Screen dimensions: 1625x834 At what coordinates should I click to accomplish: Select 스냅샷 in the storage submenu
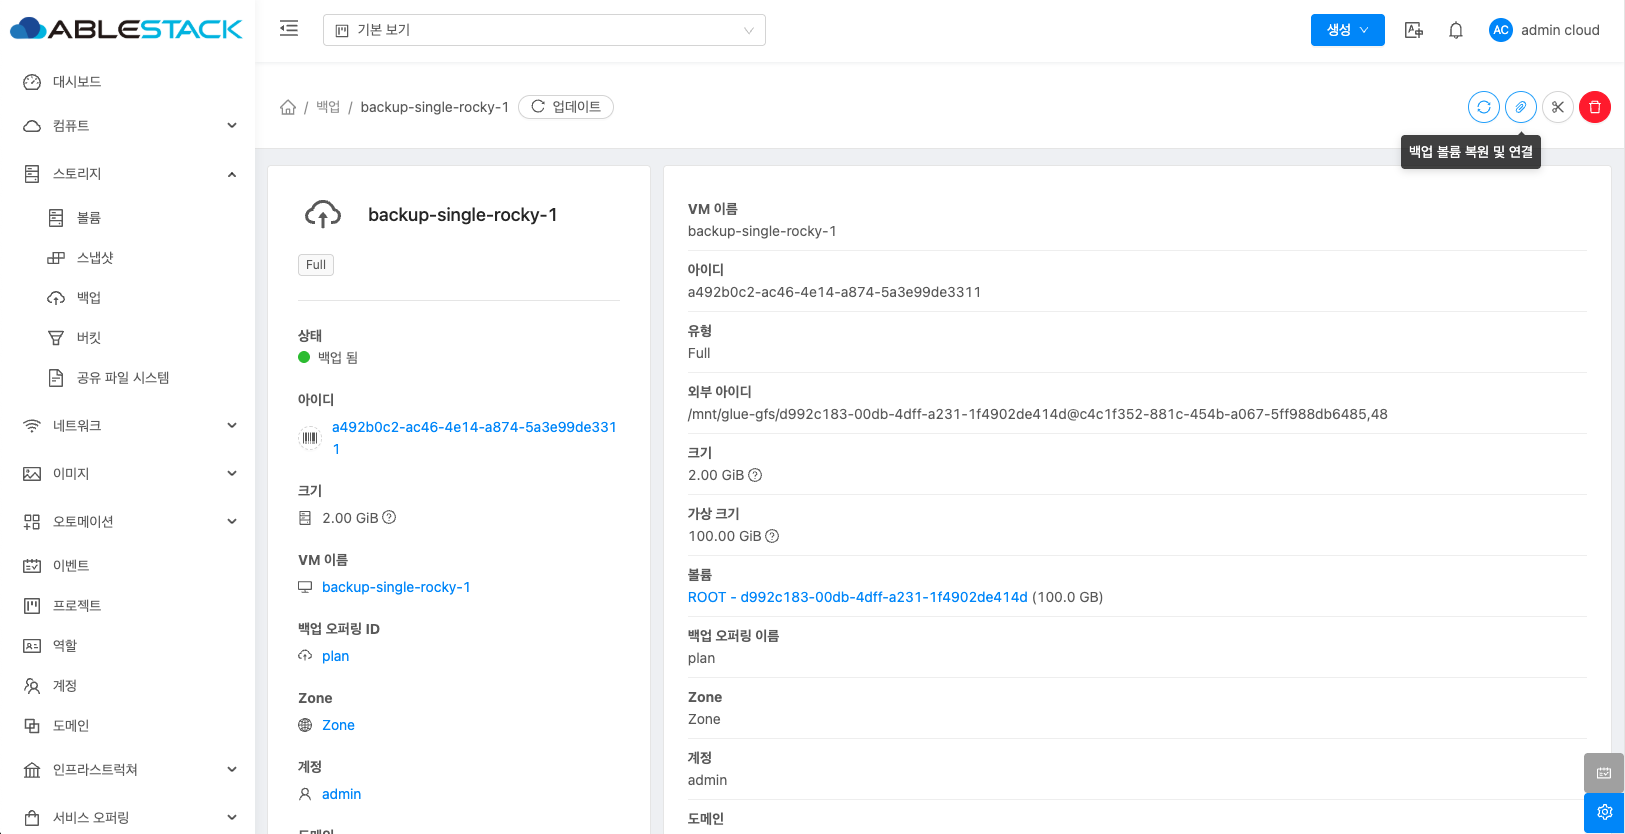[95, 258]
